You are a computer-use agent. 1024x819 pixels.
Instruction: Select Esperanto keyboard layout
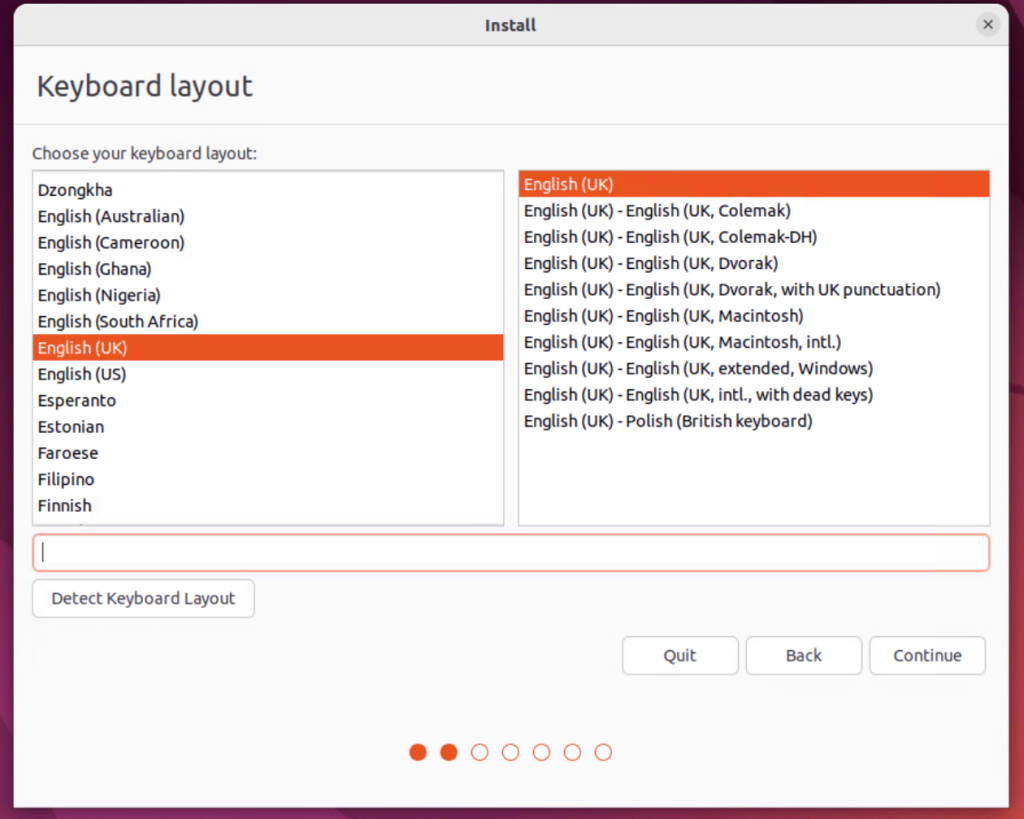[x=268, y=400]
